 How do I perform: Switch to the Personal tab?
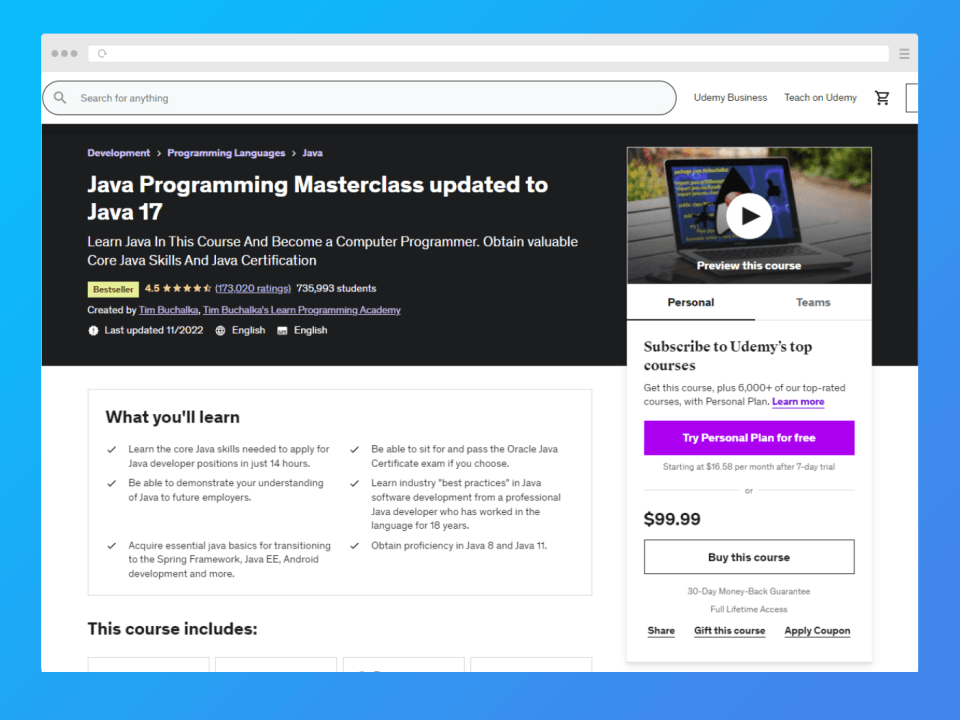click(x=691, y=302)
